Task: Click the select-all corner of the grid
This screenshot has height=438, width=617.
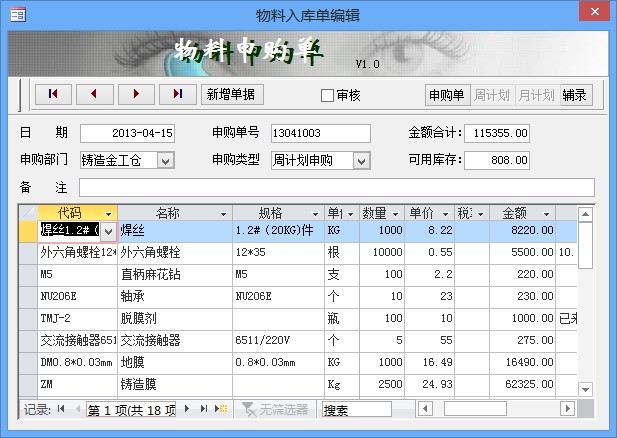Action: 28,213
